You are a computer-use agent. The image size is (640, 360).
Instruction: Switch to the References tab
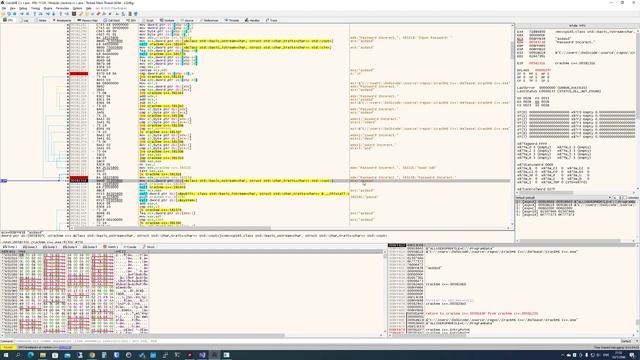tap(209, 20)
